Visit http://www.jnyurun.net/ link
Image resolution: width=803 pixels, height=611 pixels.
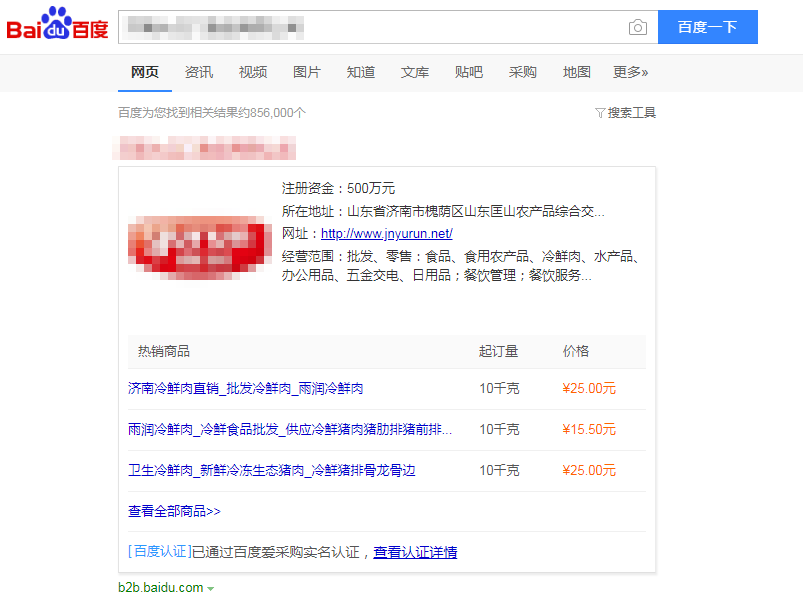click(387, 234)
